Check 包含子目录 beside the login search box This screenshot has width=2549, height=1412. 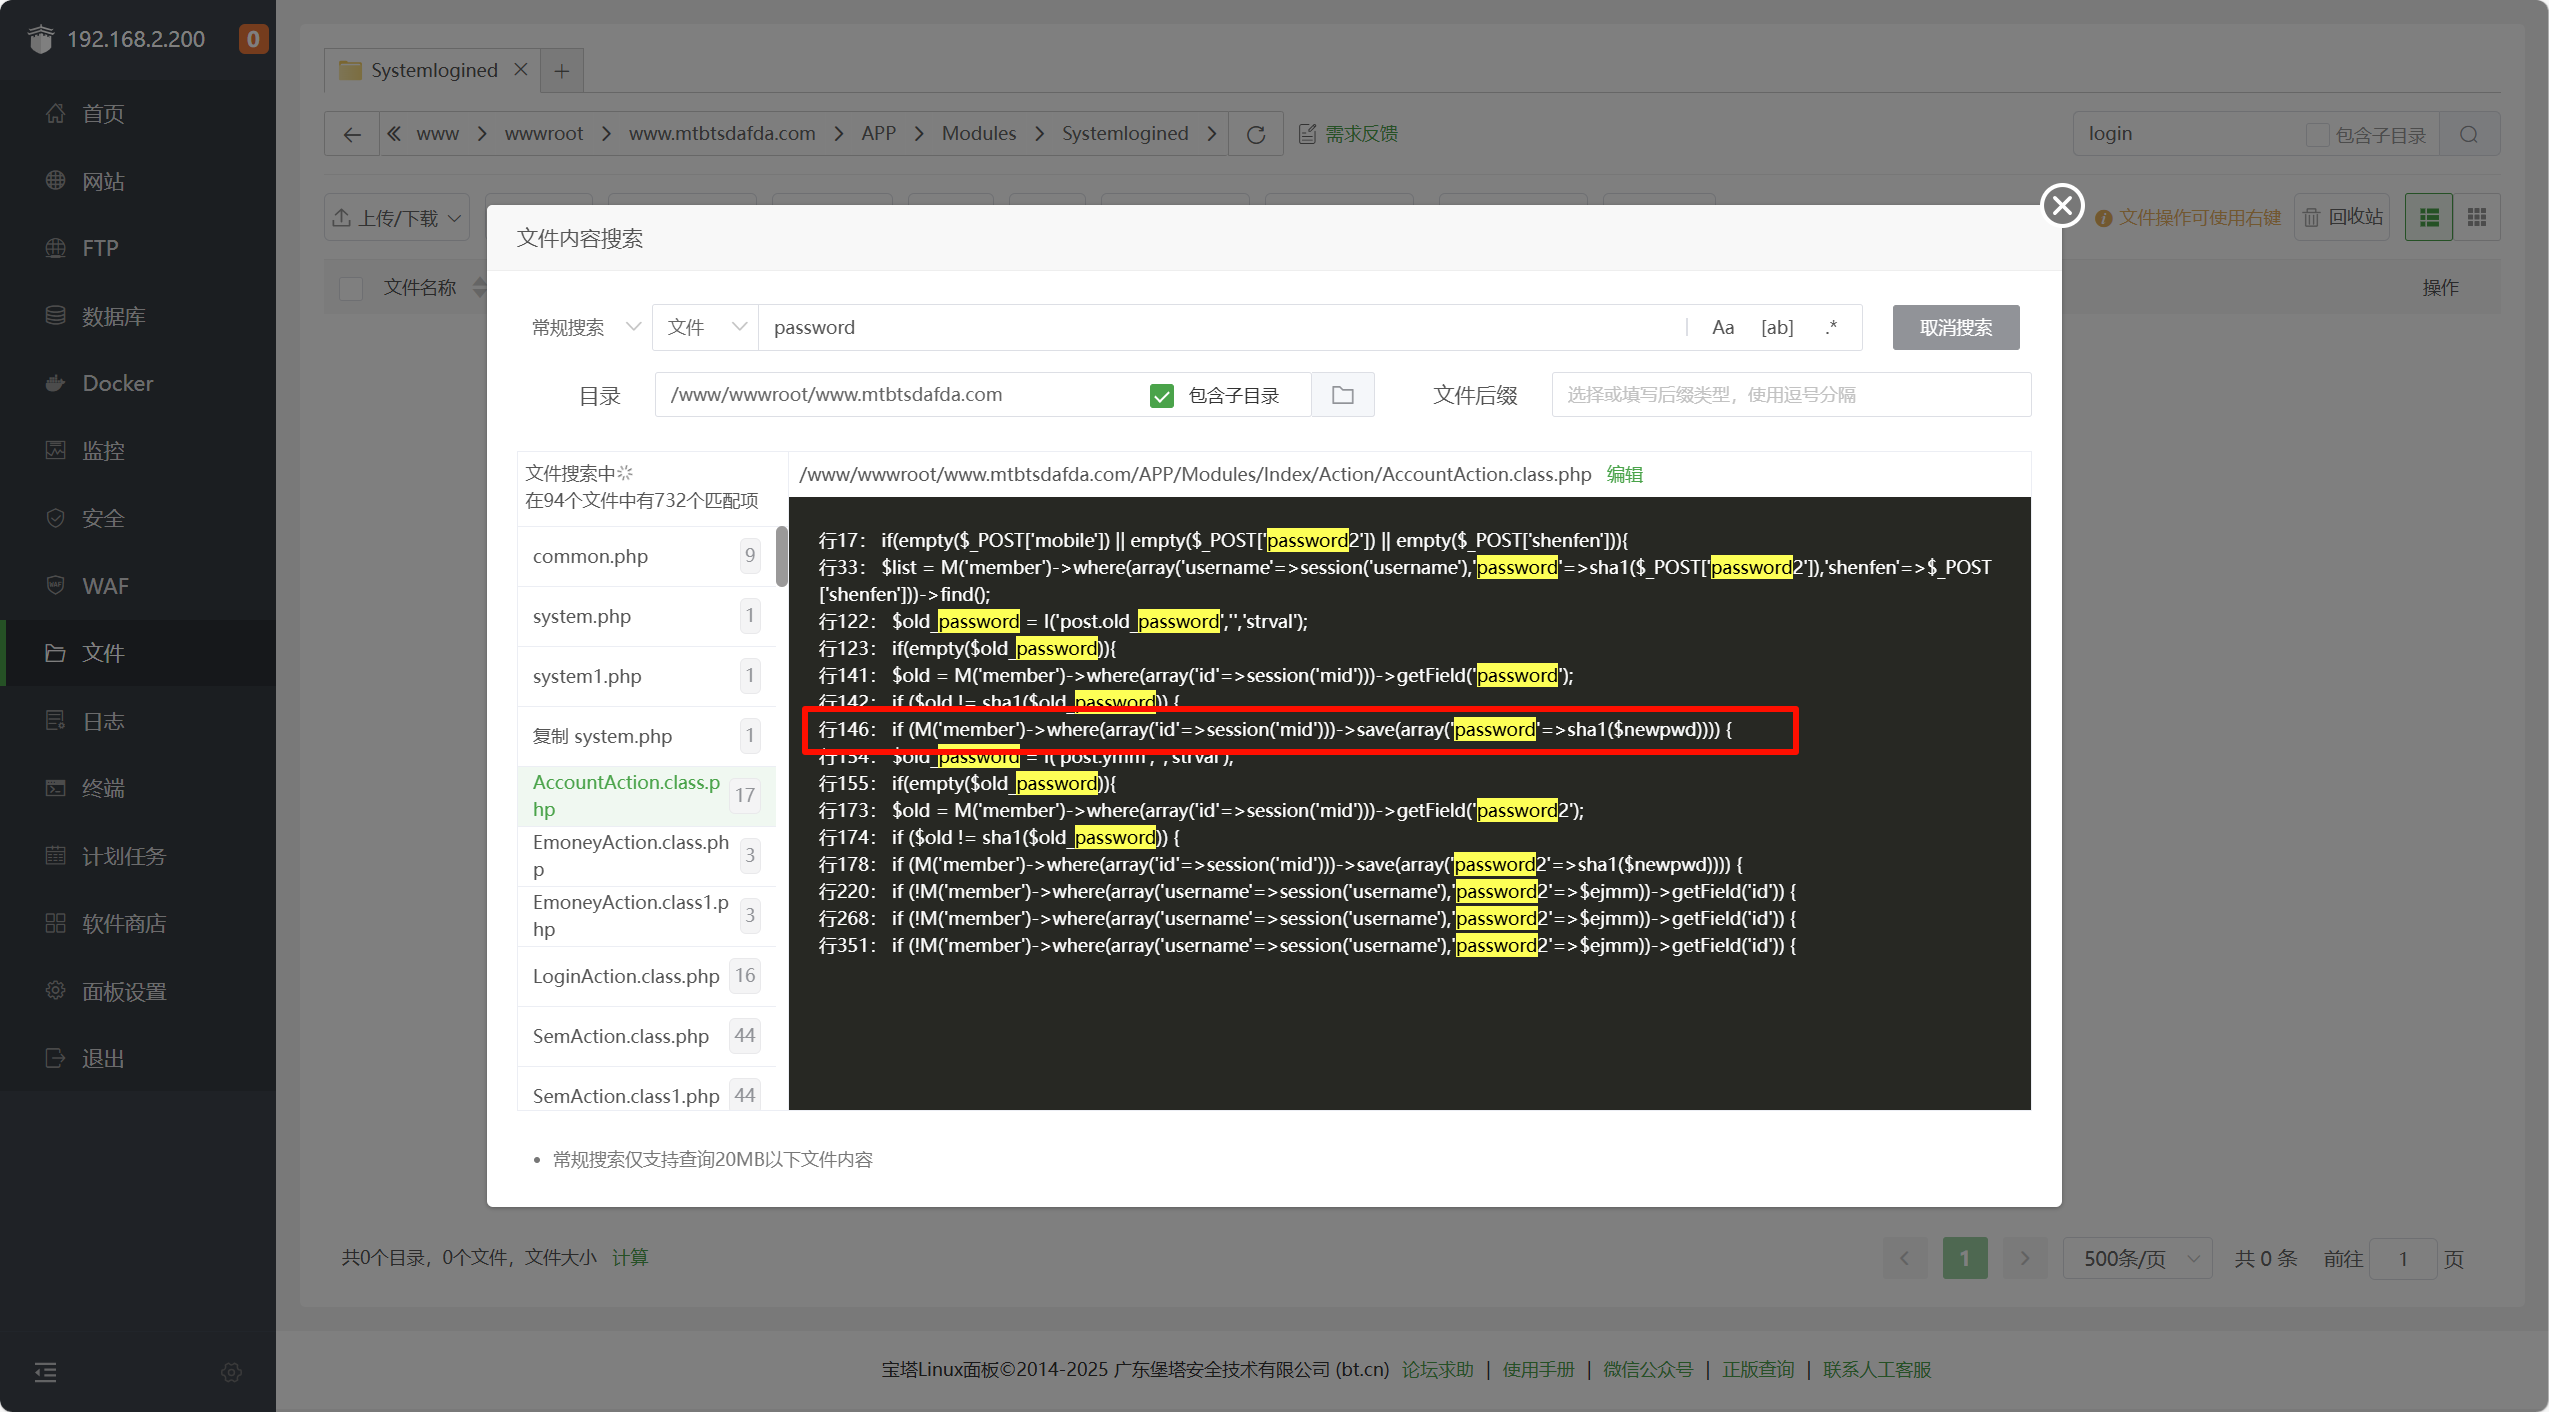pyautogui.click(x=2317, y=135)
